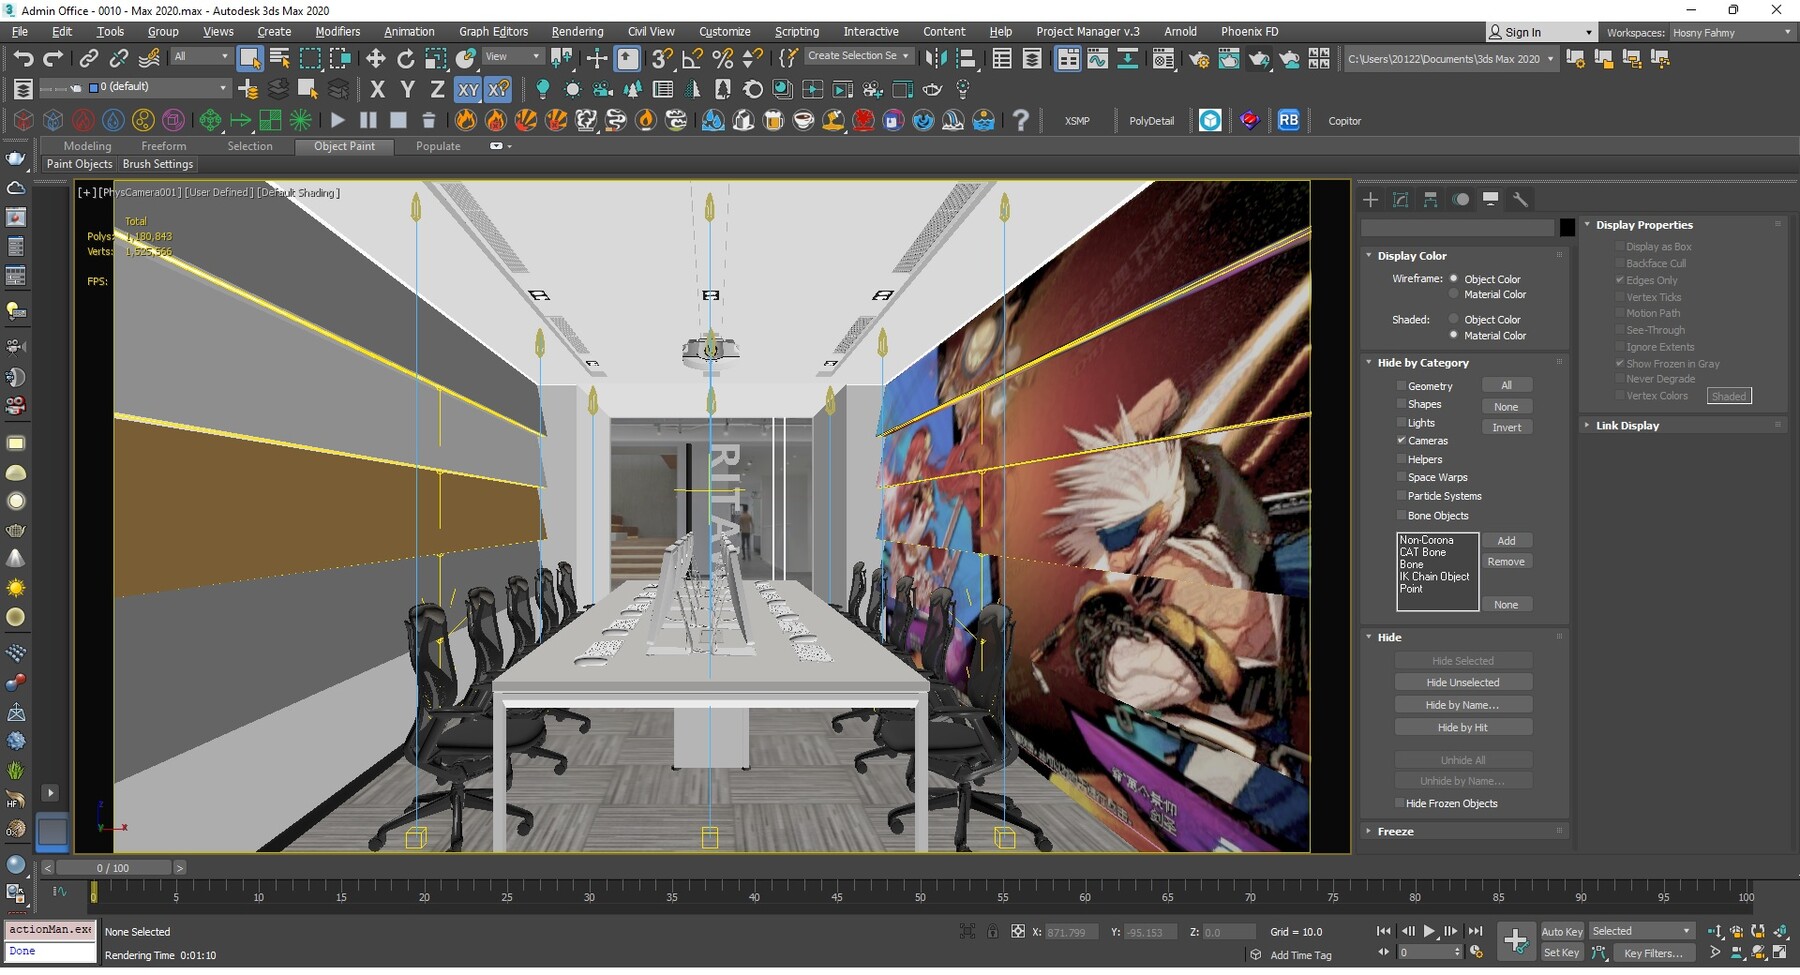Select the Select and Rotate tool

[x=405, y=57]
